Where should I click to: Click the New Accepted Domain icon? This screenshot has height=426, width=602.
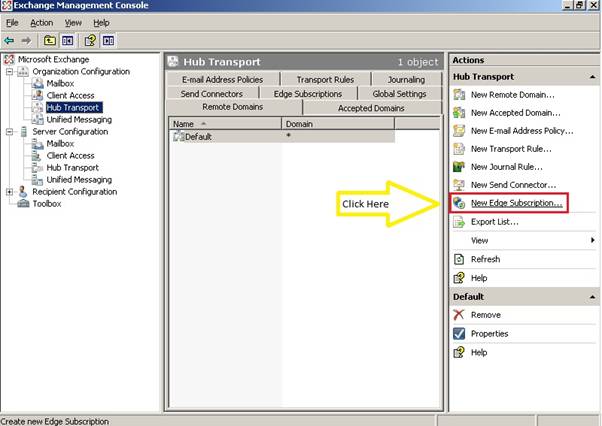pyautogui.click(x=459, y=112)
